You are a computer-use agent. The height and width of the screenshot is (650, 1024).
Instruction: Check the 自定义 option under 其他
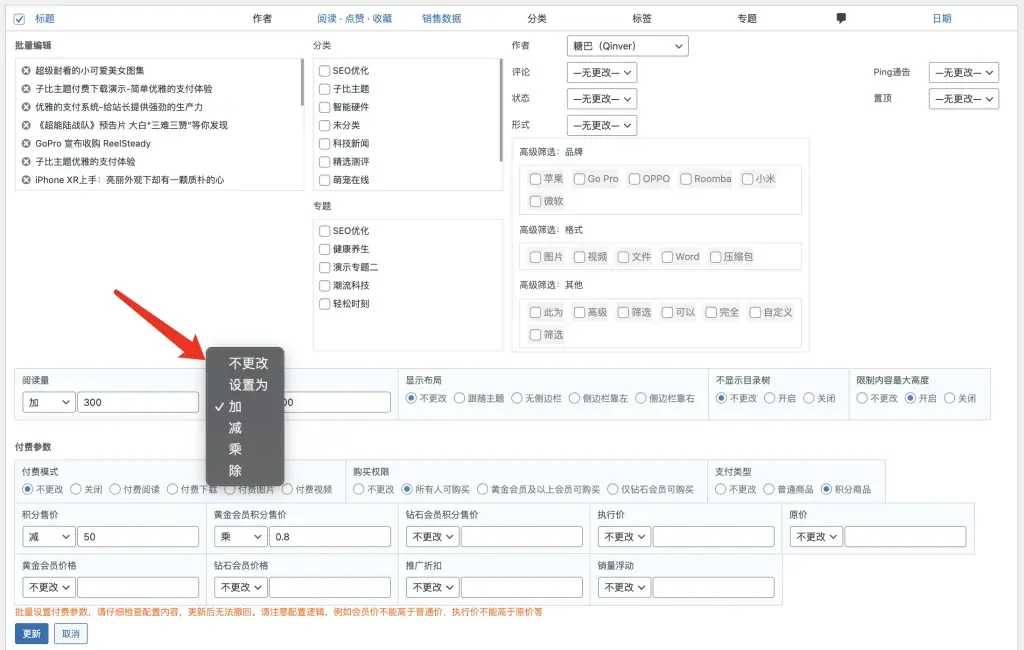pyautogui.click(x=756, y=313)
